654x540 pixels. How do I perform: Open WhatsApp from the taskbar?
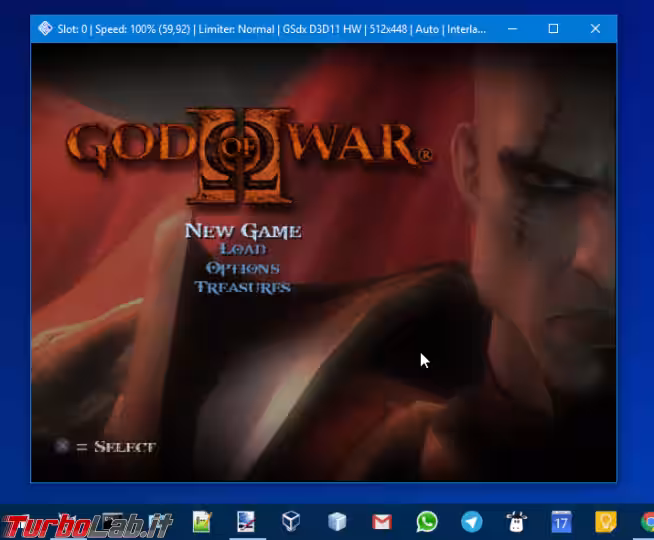[427, 522]
